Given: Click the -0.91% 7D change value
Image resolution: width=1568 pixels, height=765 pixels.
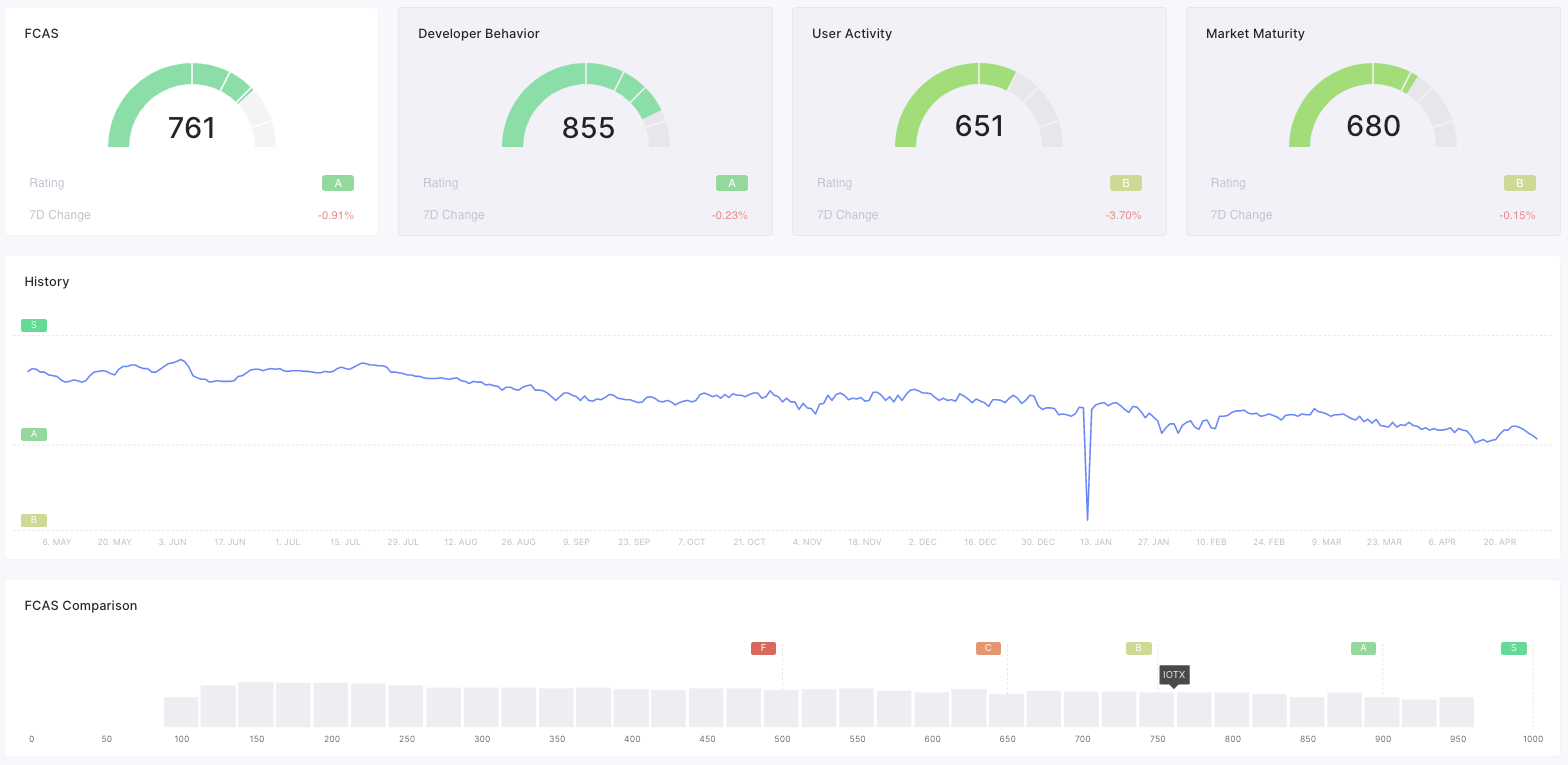Looking at the screenshot, I should pos(336,215).
